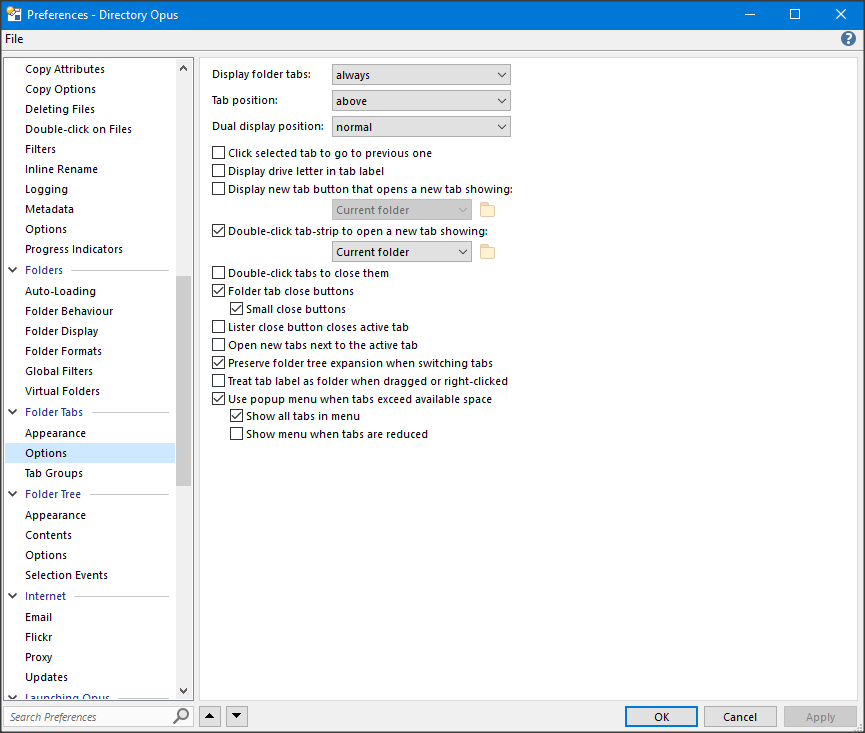Click the Cancel button

(x=740, y=716)
